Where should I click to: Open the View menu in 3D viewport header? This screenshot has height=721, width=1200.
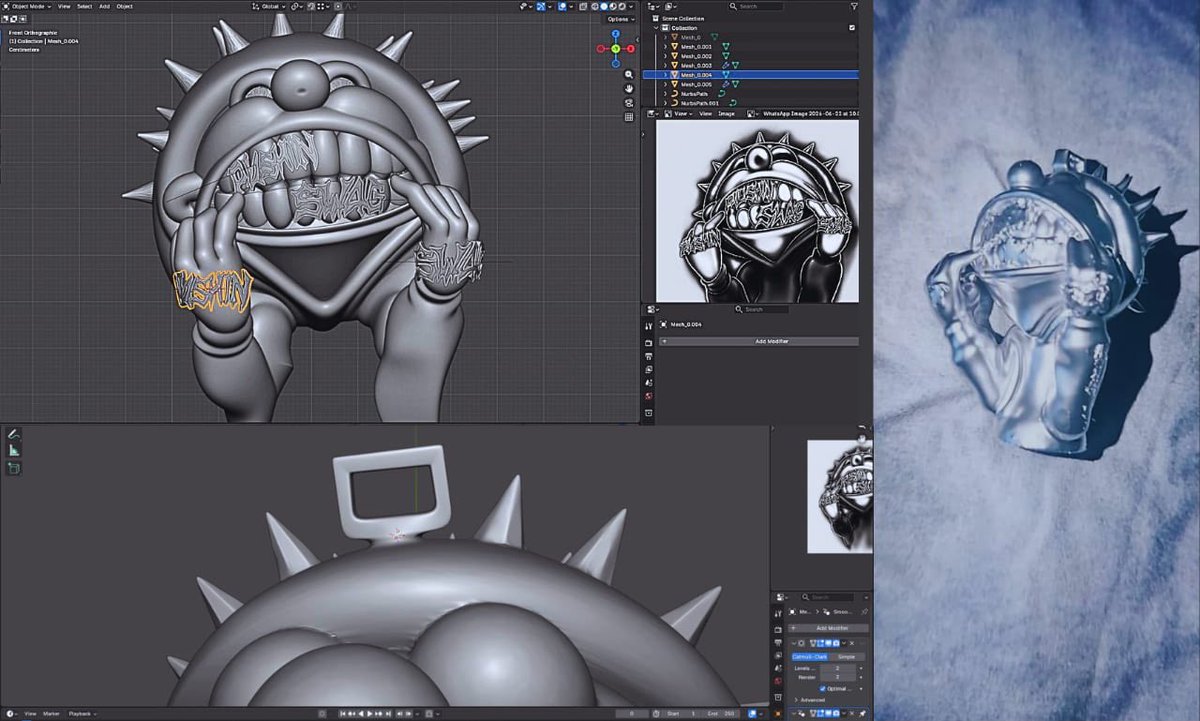64,6
